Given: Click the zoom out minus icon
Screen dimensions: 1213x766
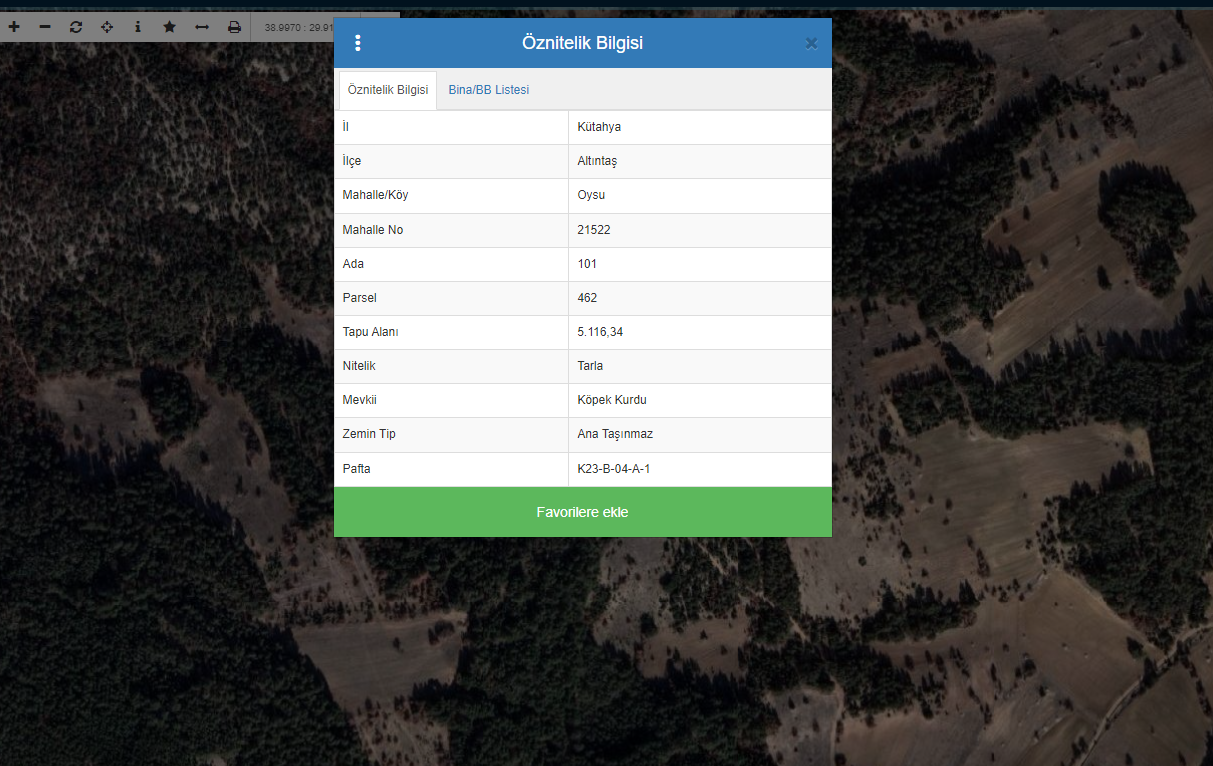Looking at the screenshot, I should [x=45, y=27].
